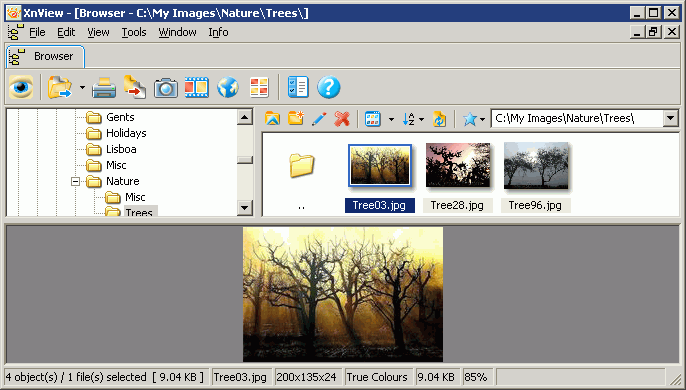
Task: Click the XnView menu bar document icon
Action: 16,33
